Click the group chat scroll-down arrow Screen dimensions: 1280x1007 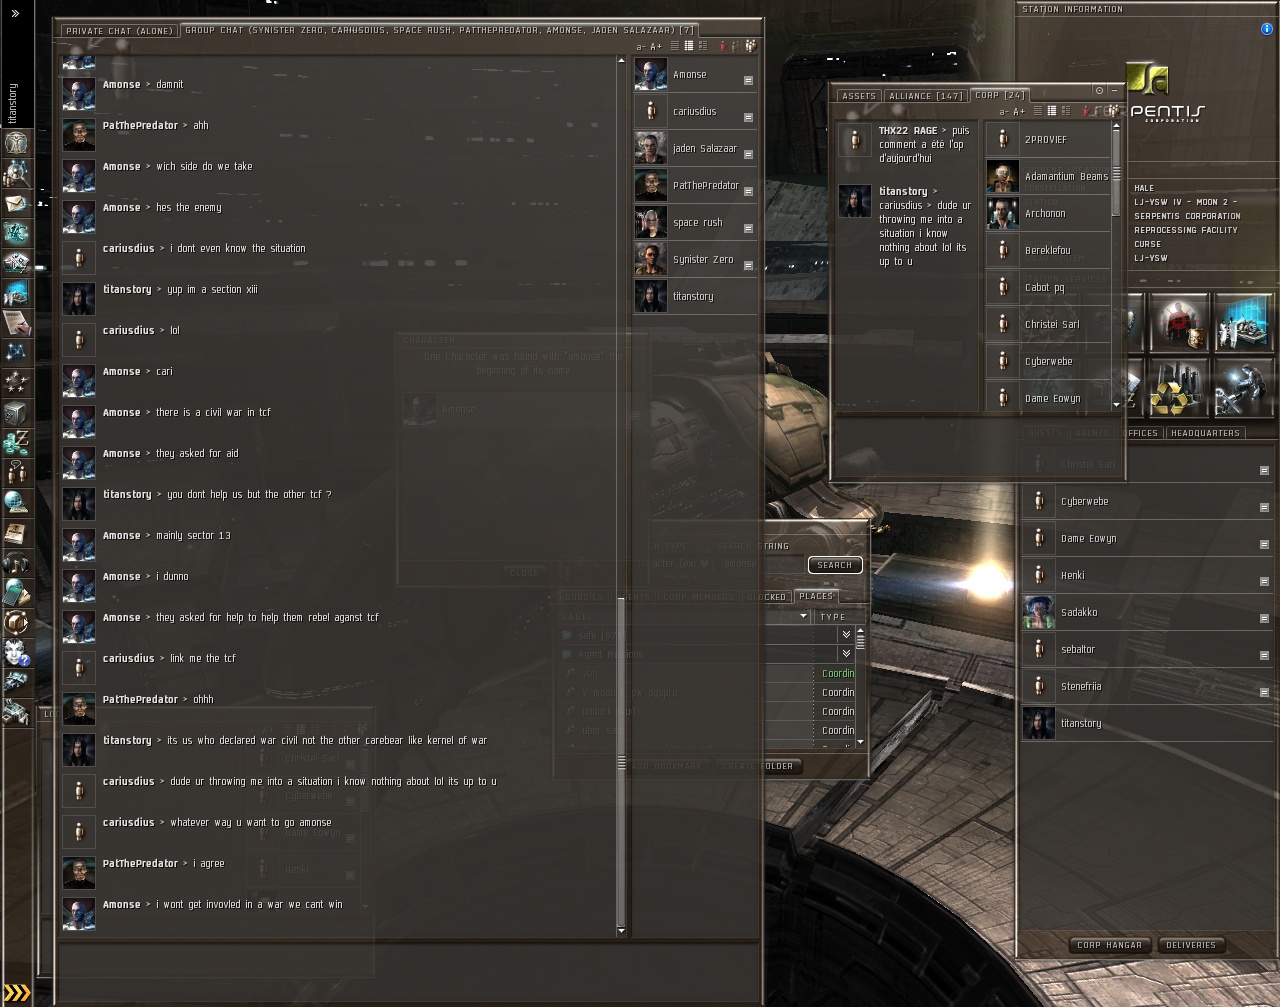pos(621,931)
